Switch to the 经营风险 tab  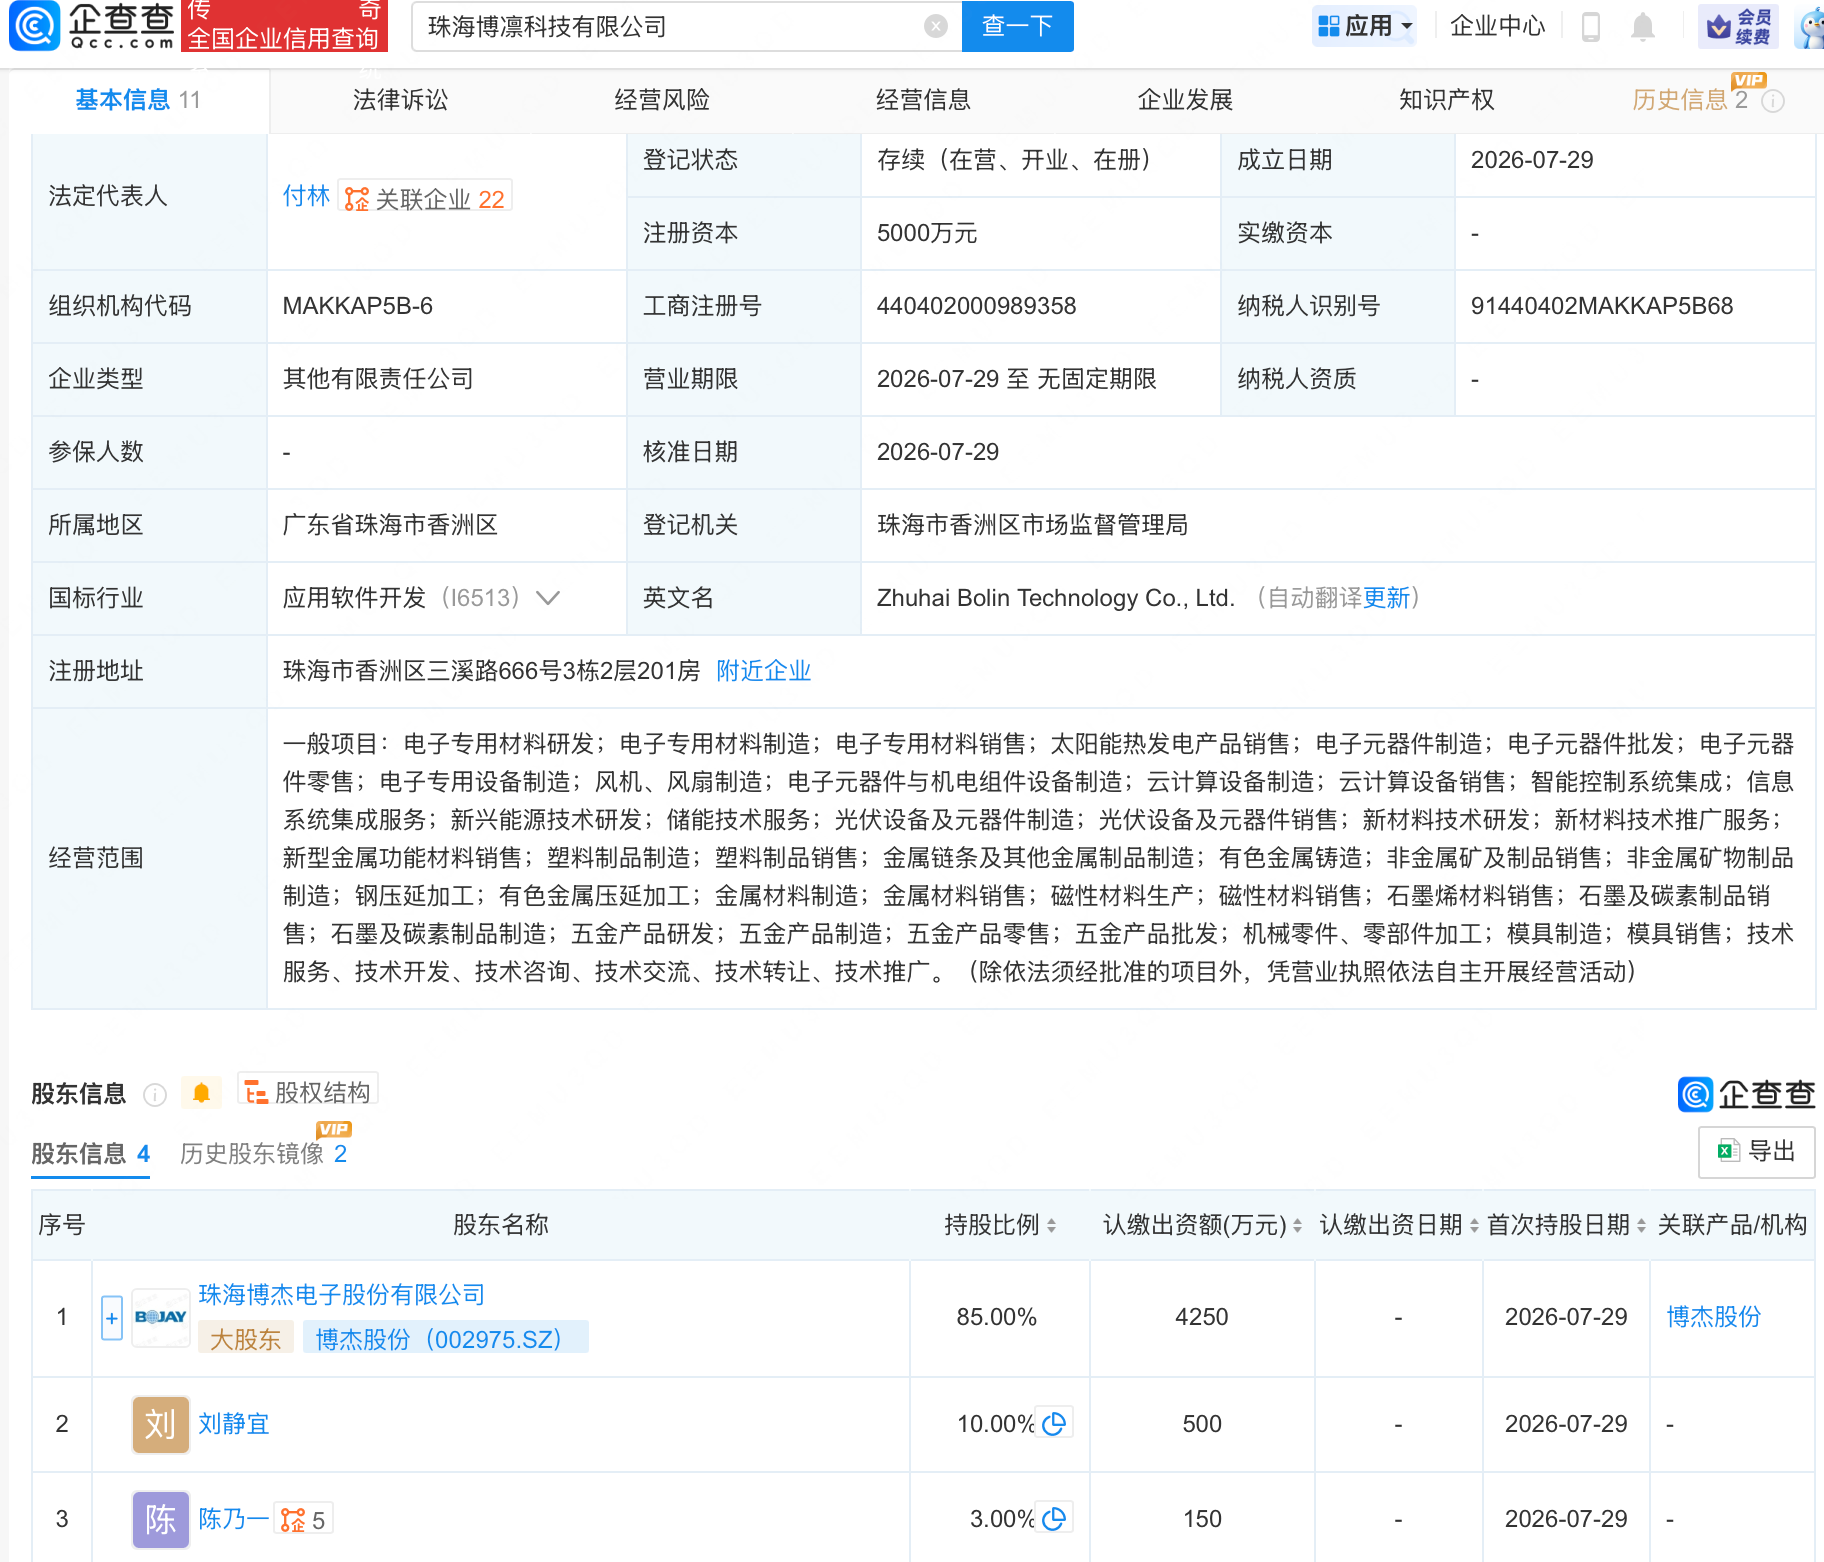pyautogui.click(x=662, y=100)
